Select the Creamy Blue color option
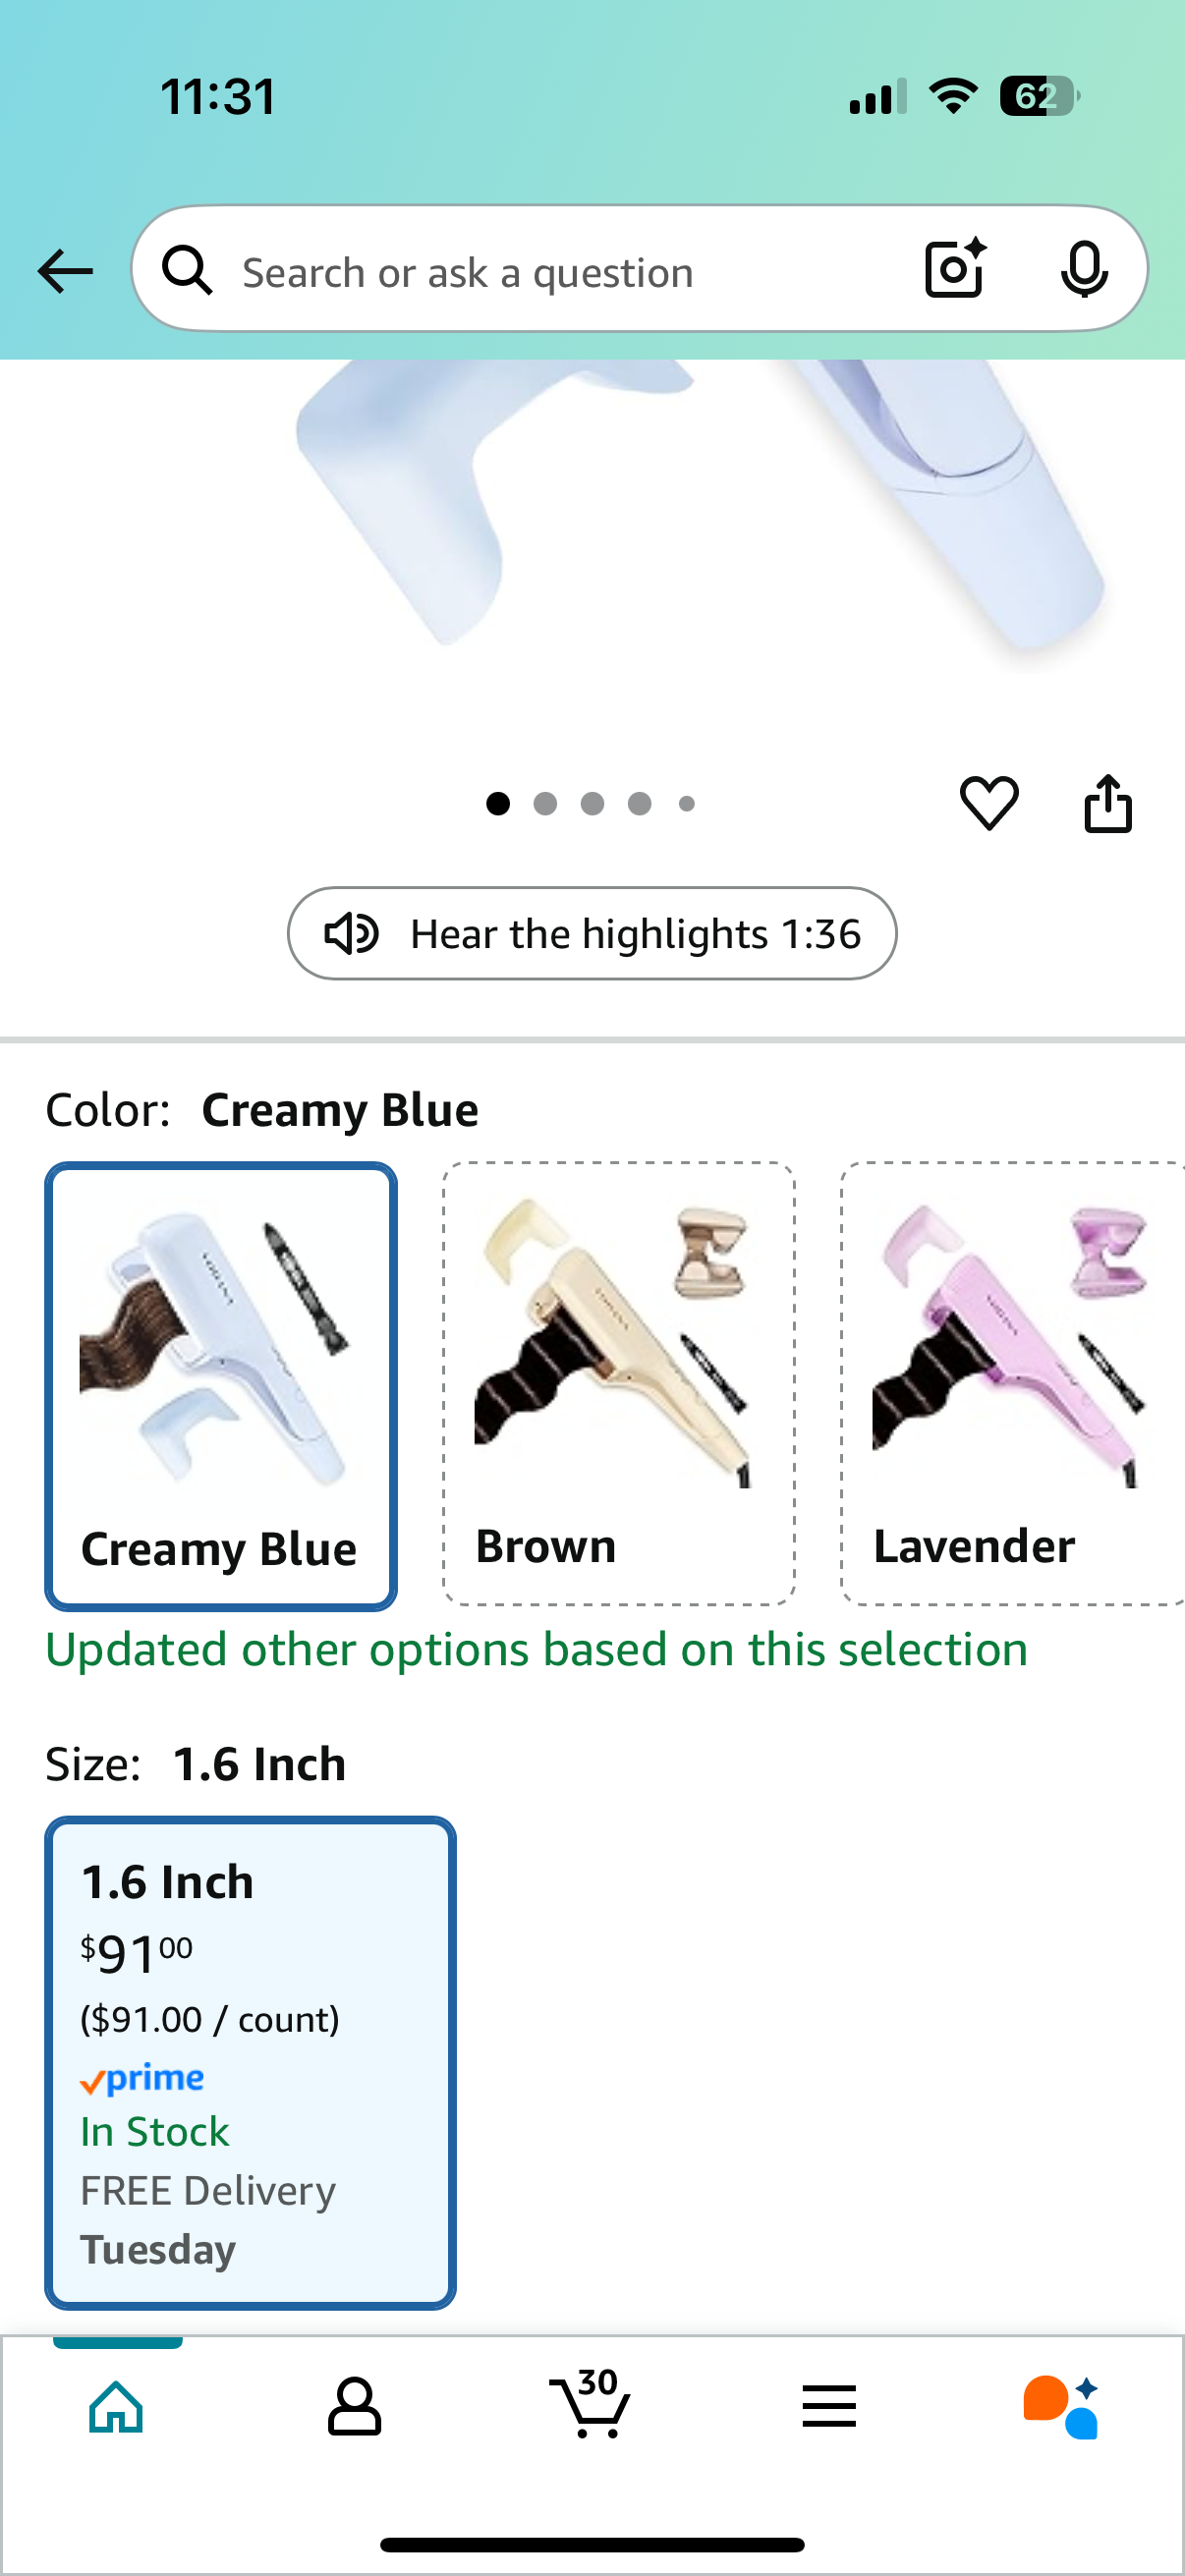1185x2576 pixels. tap(221, 1385)
